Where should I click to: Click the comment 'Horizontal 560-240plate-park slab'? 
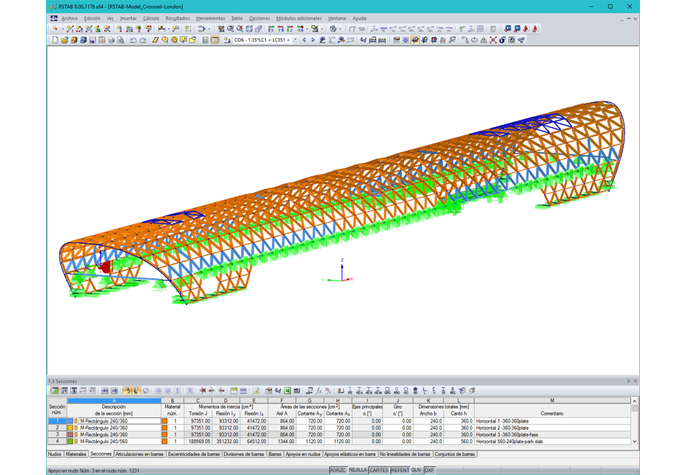click(509, 442)
